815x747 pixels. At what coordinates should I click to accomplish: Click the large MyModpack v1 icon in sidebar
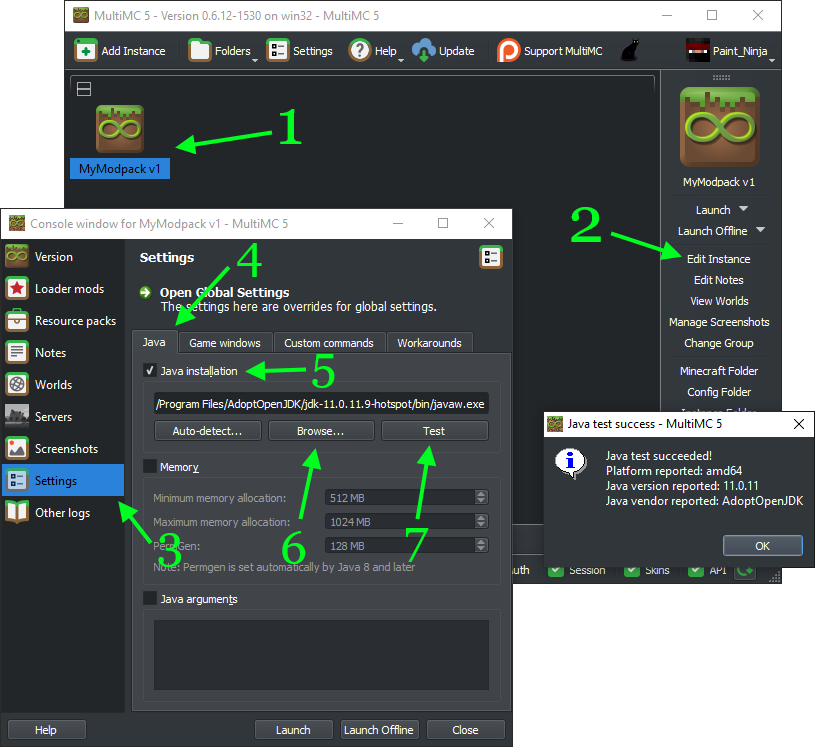pyautogui.click(x=720, y=127)
